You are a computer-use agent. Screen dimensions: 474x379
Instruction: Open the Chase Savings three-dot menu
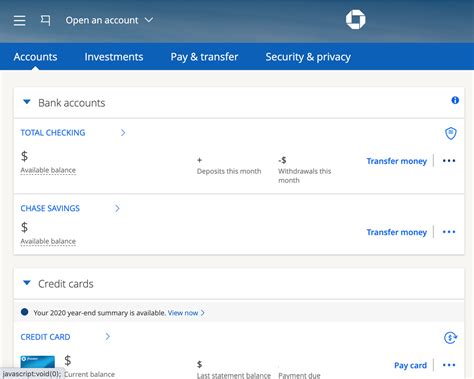[x=449, y=232]
